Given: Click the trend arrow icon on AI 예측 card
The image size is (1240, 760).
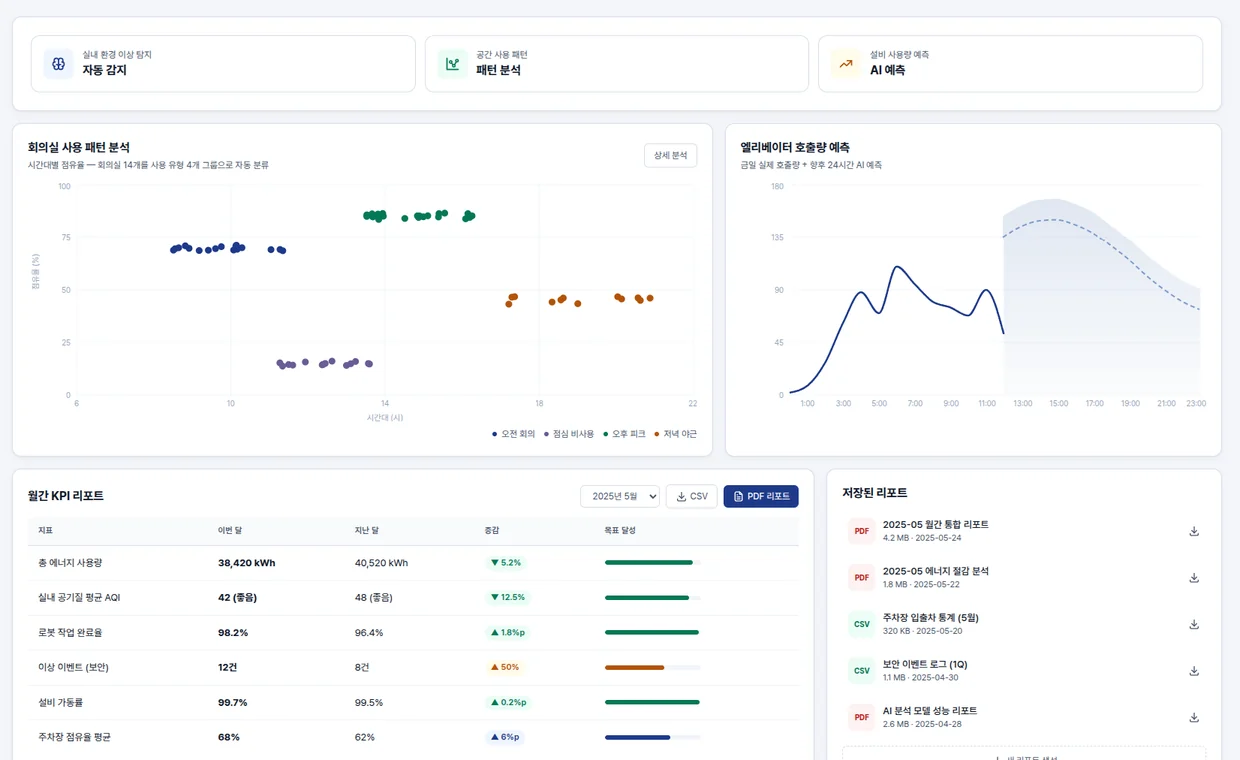Looking at the screenshot, I should click(846, 64).
